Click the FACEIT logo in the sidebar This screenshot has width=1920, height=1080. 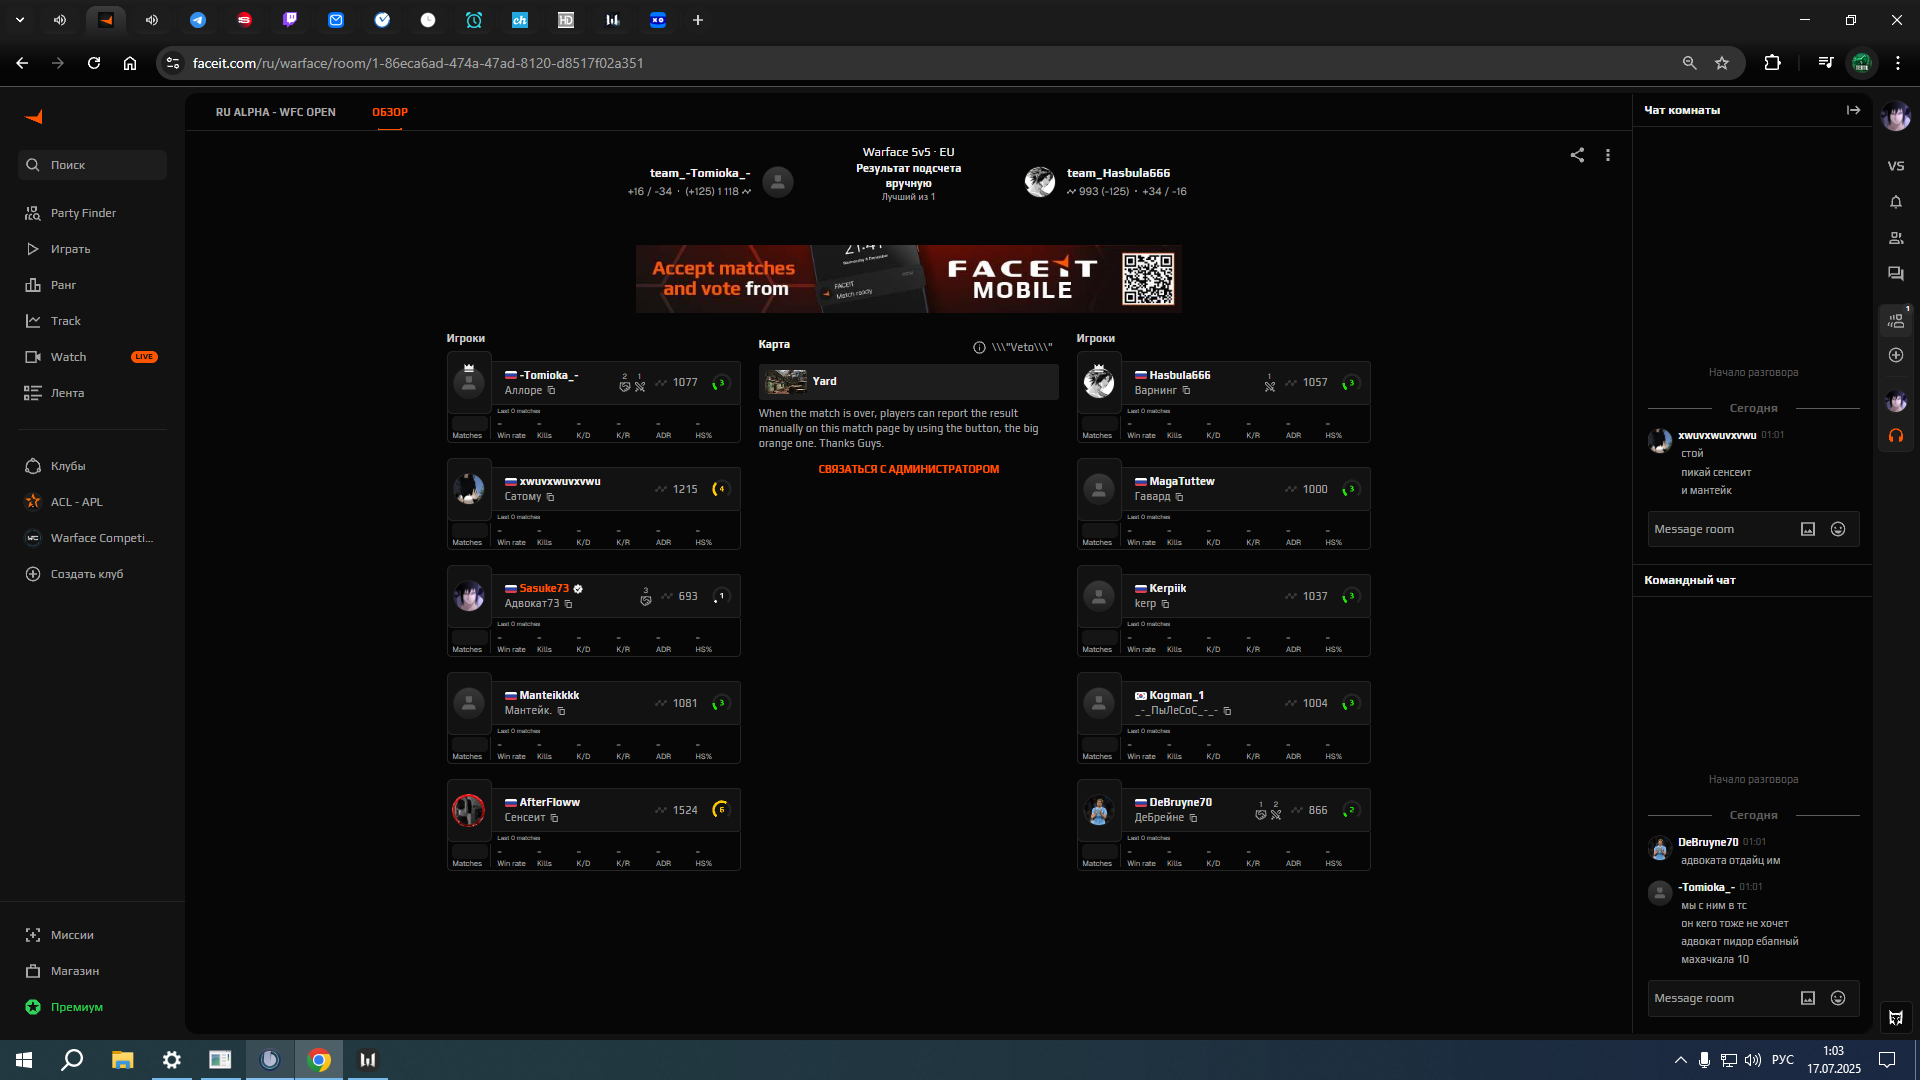point(34,117)
